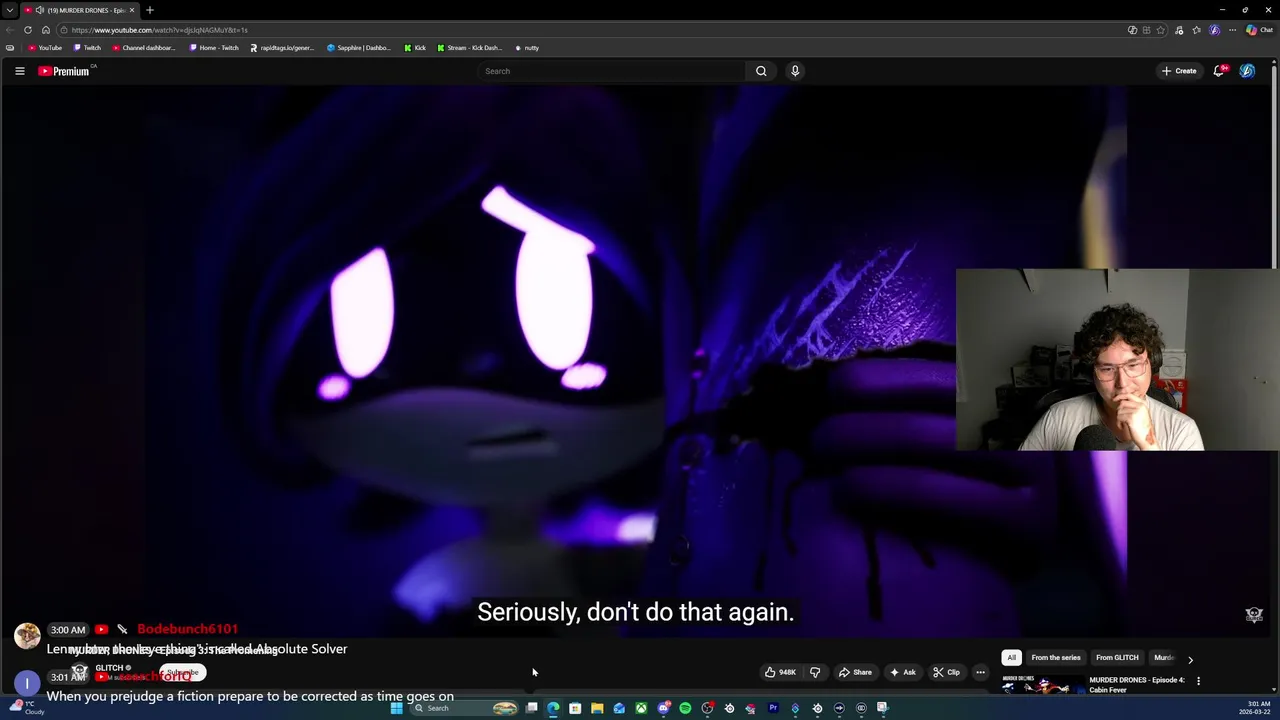The image size is (1280, 720).
Task: Open the rapidtags.io bookmark
Action: [x=282, y=48]
